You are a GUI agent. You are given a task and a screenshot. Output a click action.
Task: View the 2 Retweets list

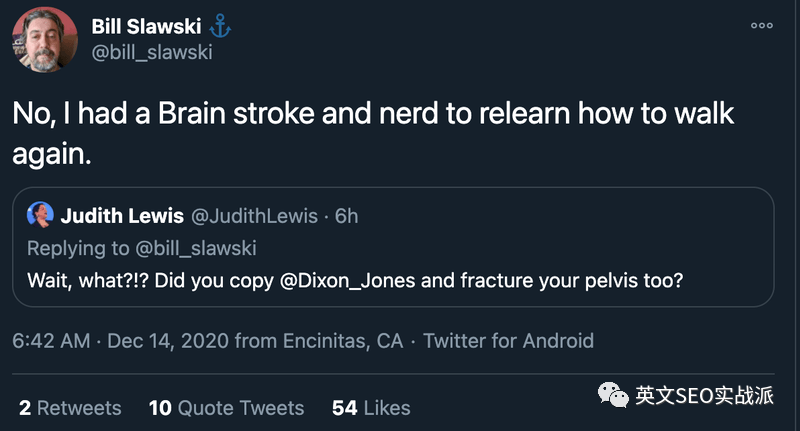pyautogui.click(x=70, y=408)
